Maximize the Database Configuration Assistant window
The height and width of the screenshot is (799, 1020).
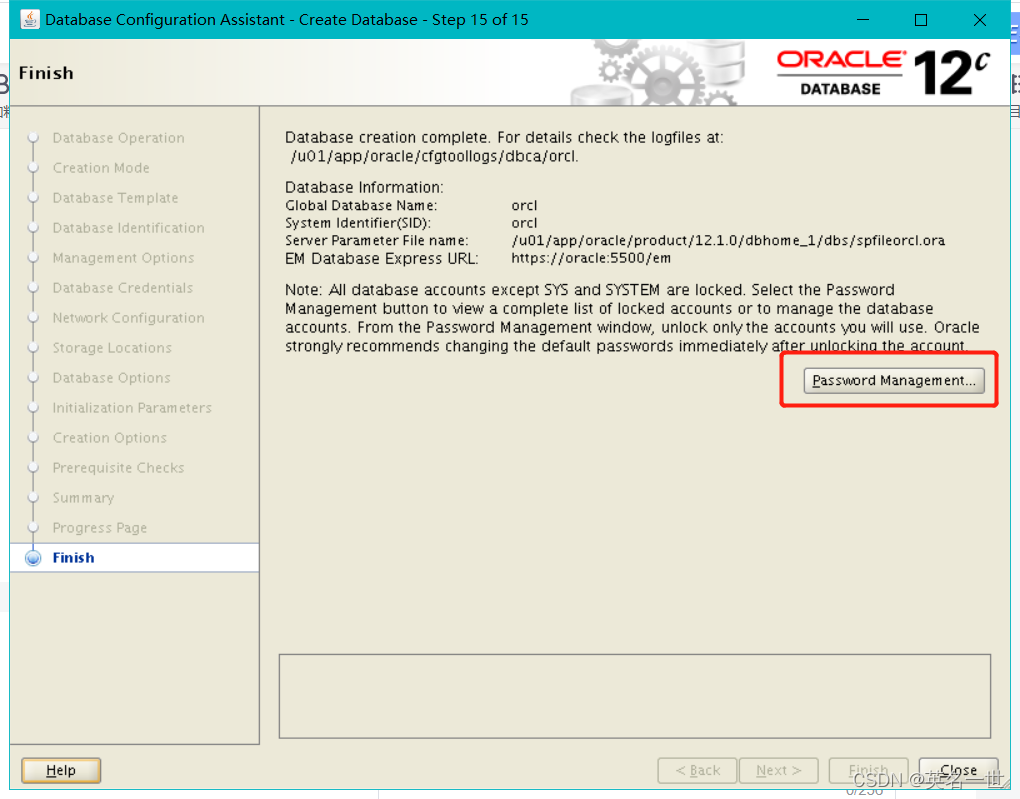(x=920, y=20)
